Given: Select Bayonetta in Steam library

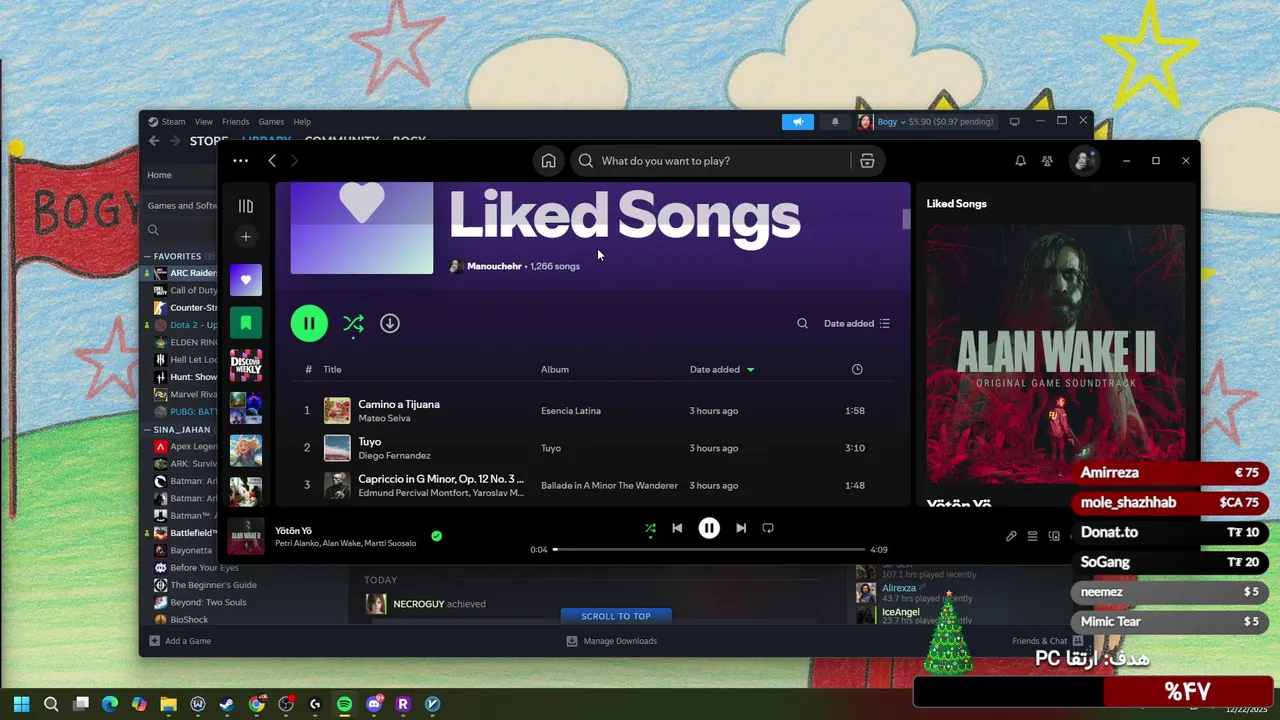Looking at the screenshot, I should click(190, 551).
